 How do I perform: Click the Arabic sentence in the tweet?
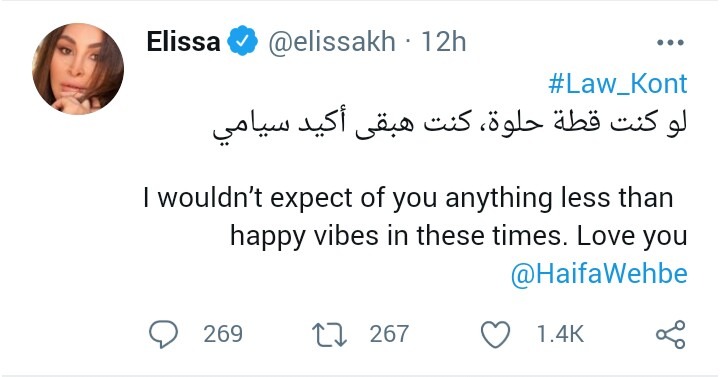[450, 125]
